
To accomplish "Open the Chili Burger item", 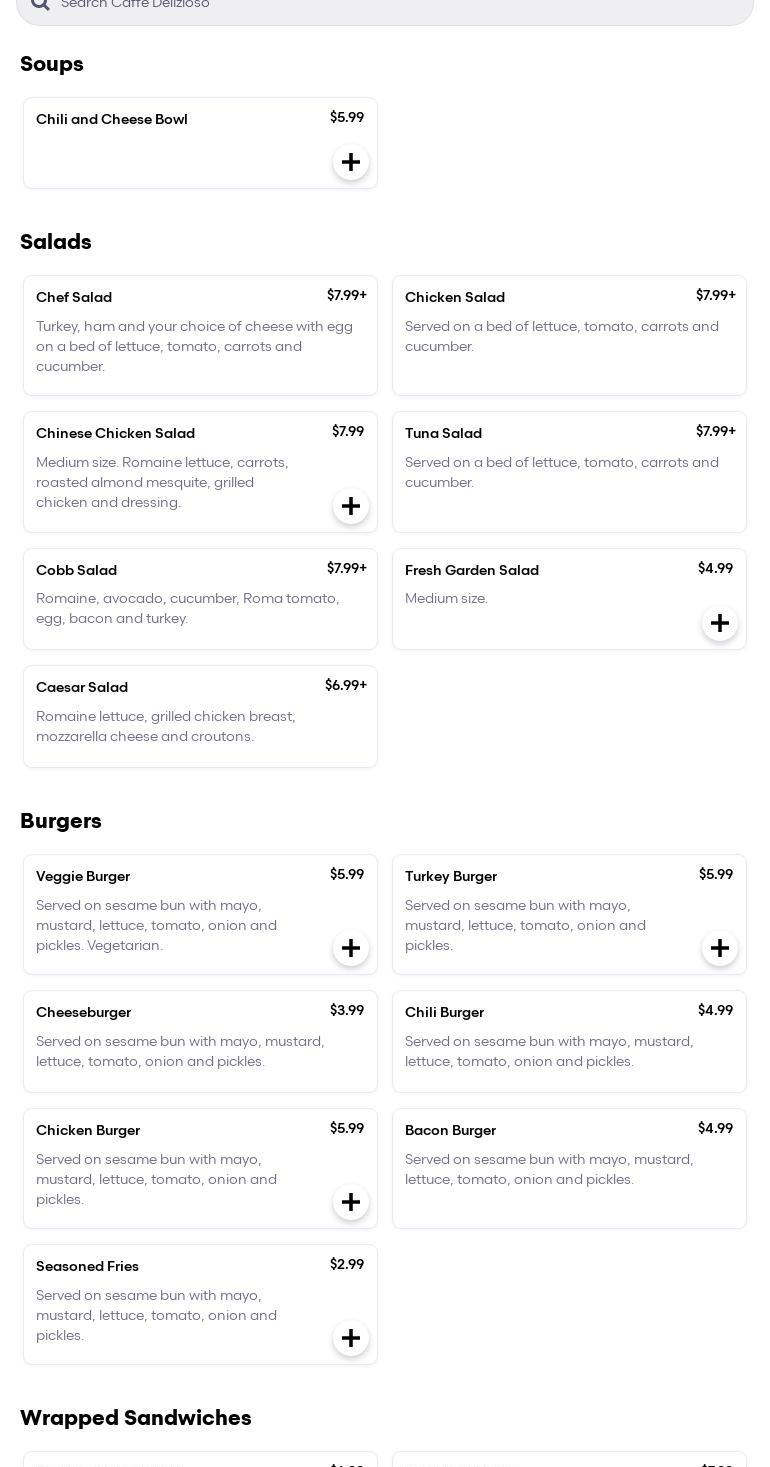I will pos(569,1041).
